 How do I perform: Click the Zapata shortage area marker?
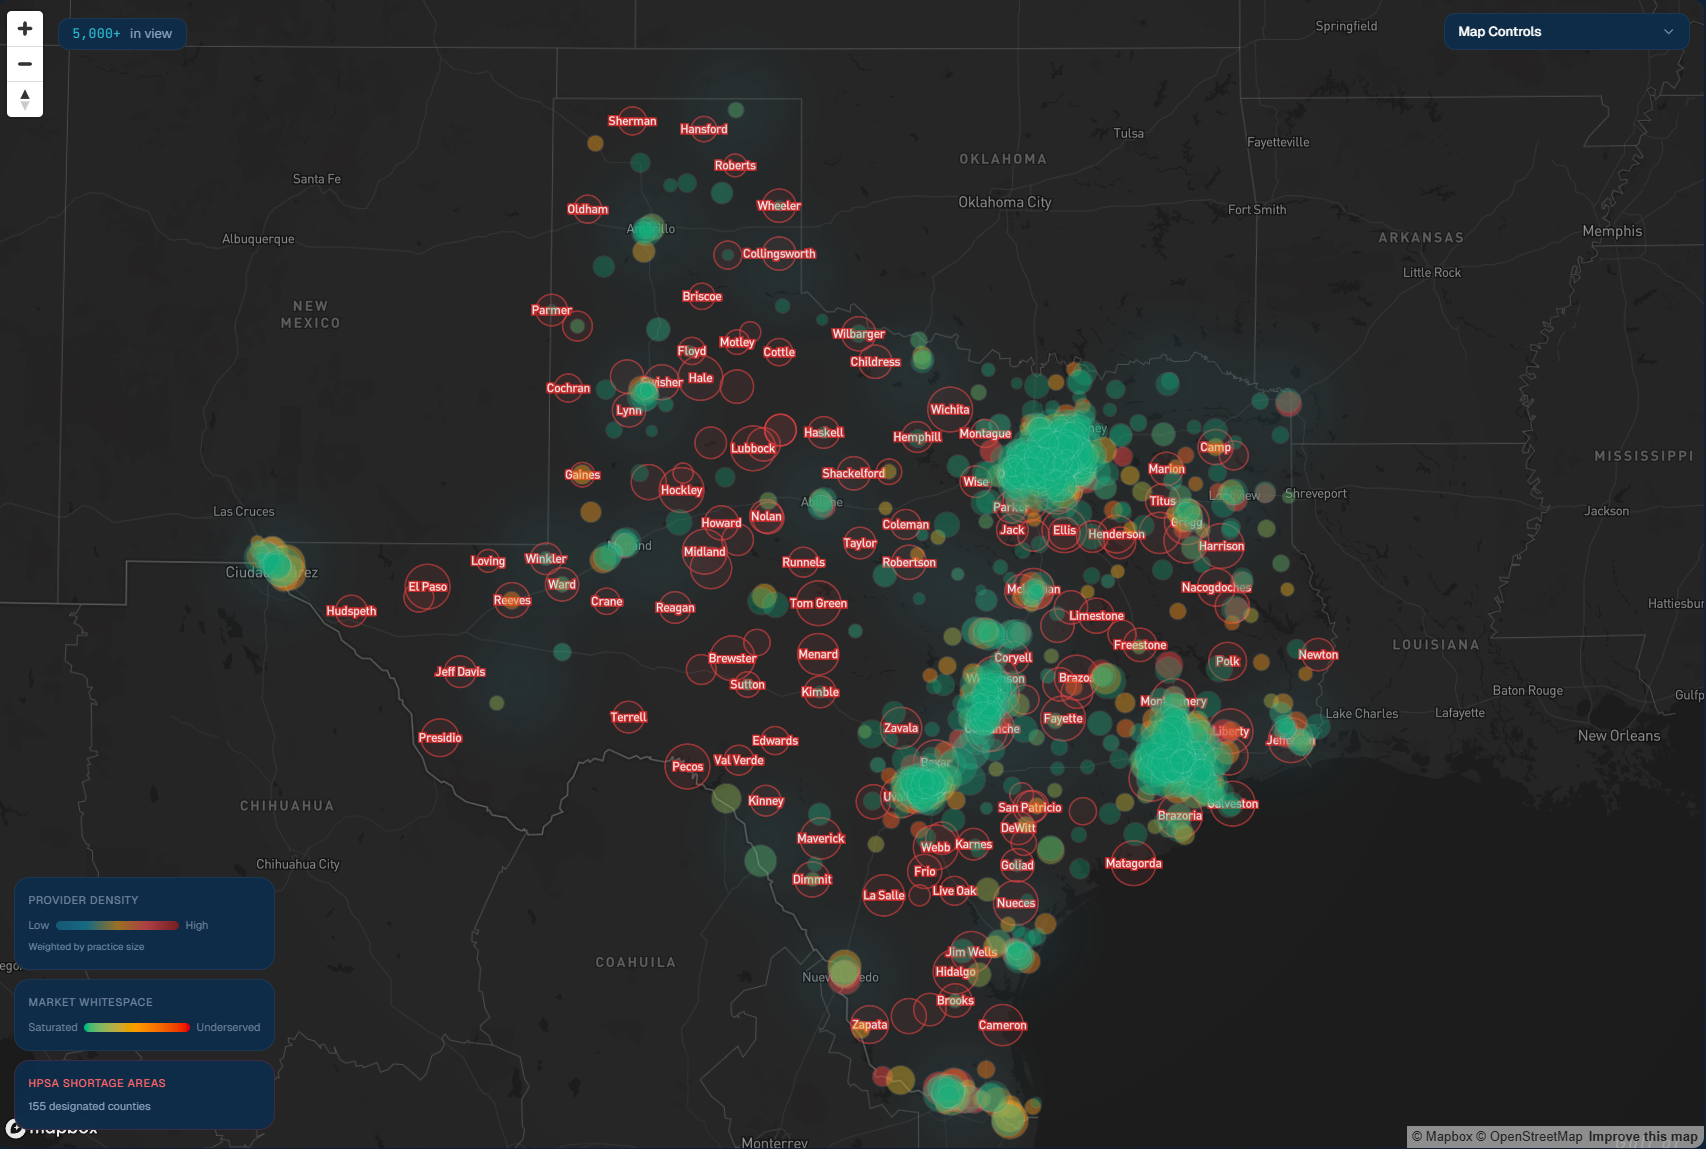869,1025
